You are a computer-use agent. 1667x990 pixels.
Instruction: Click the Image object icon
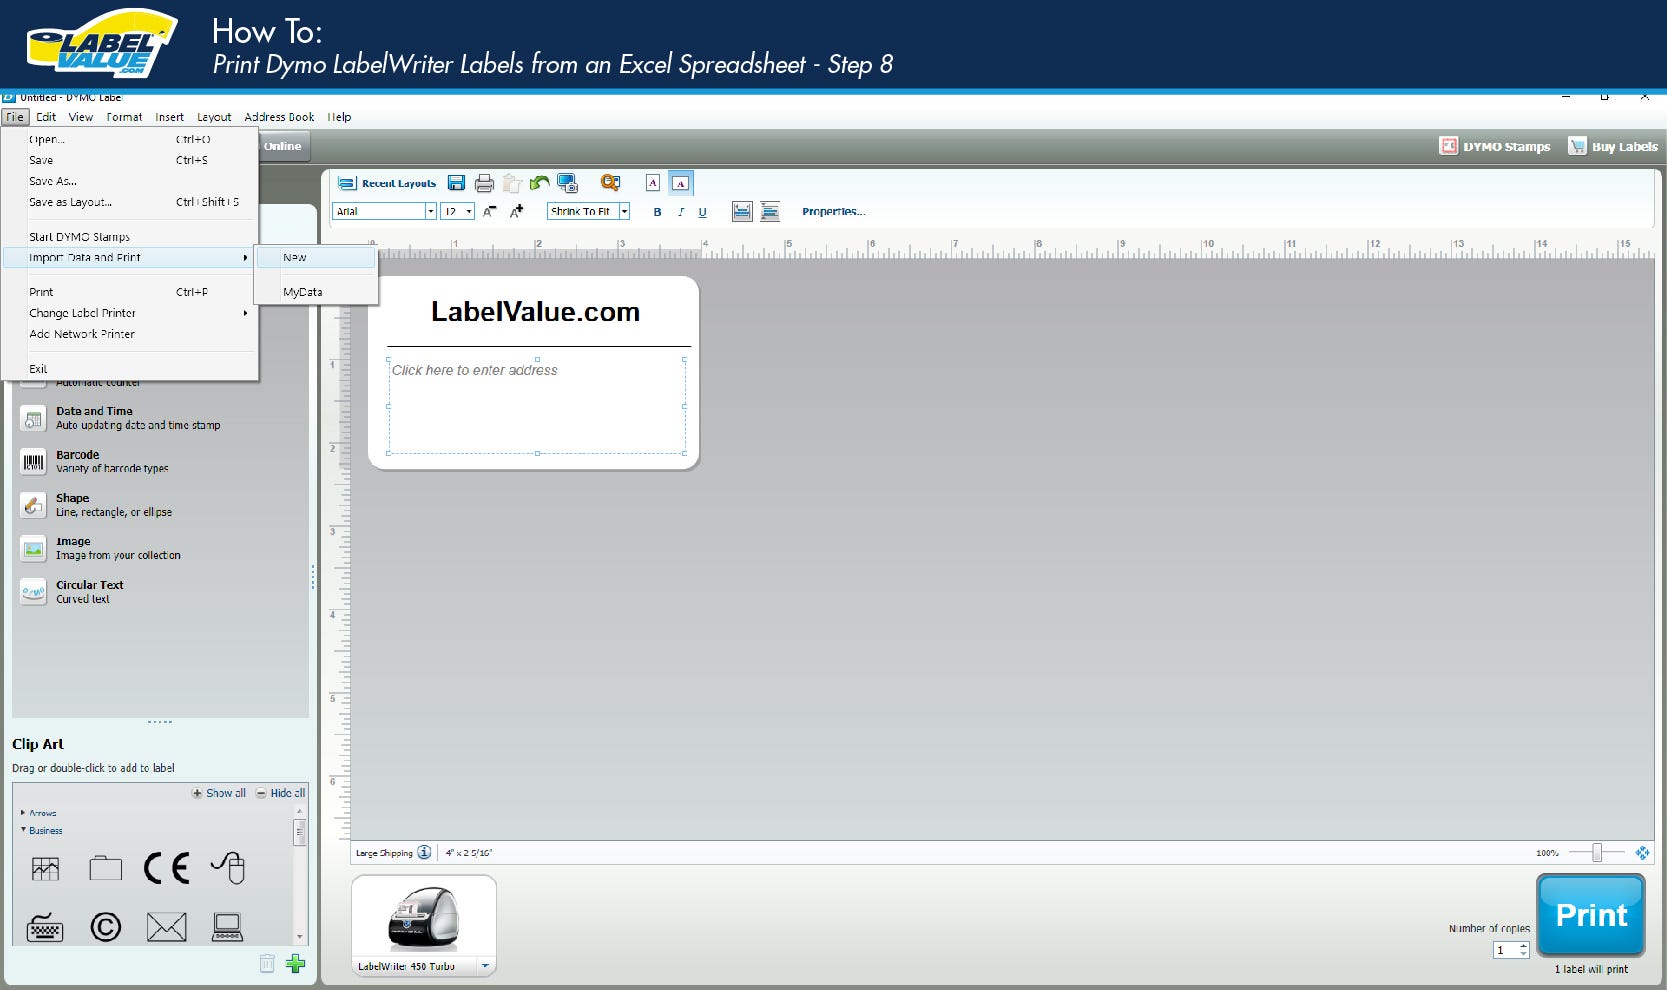33,548
